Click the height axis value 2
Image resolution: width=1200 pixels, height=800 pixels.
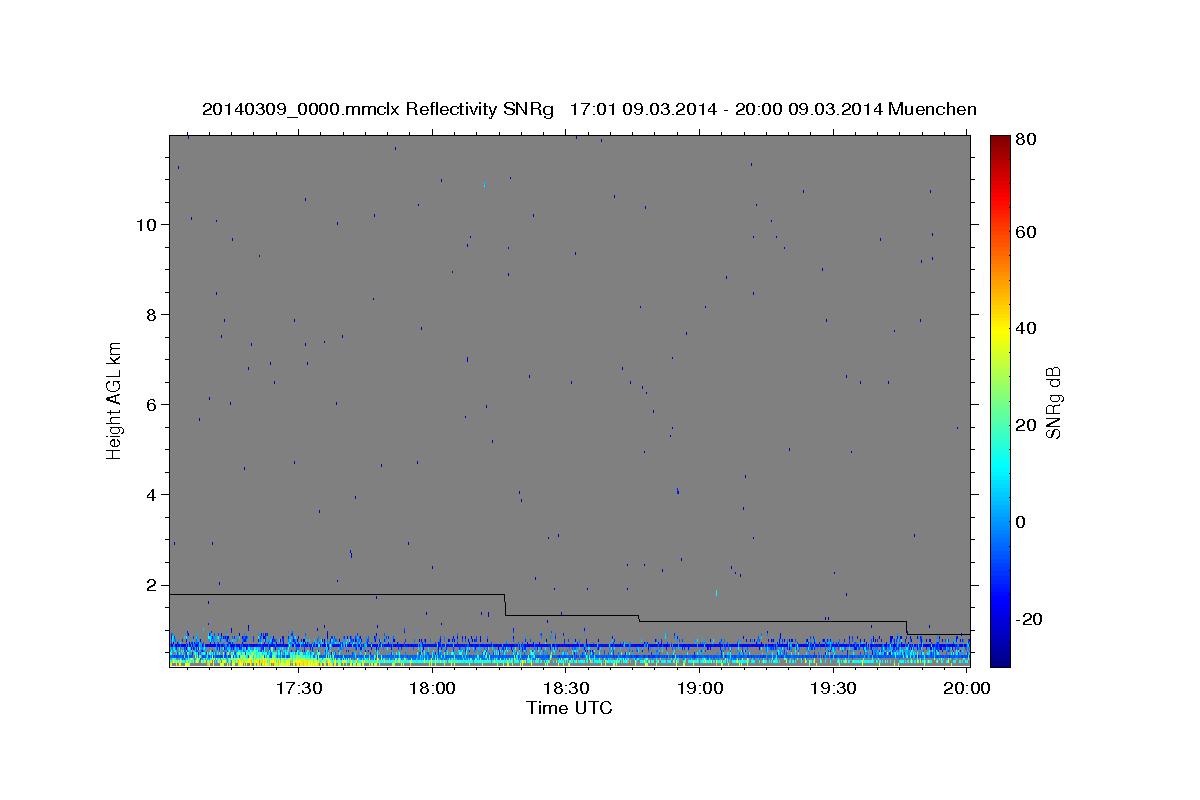coord(152,585)
